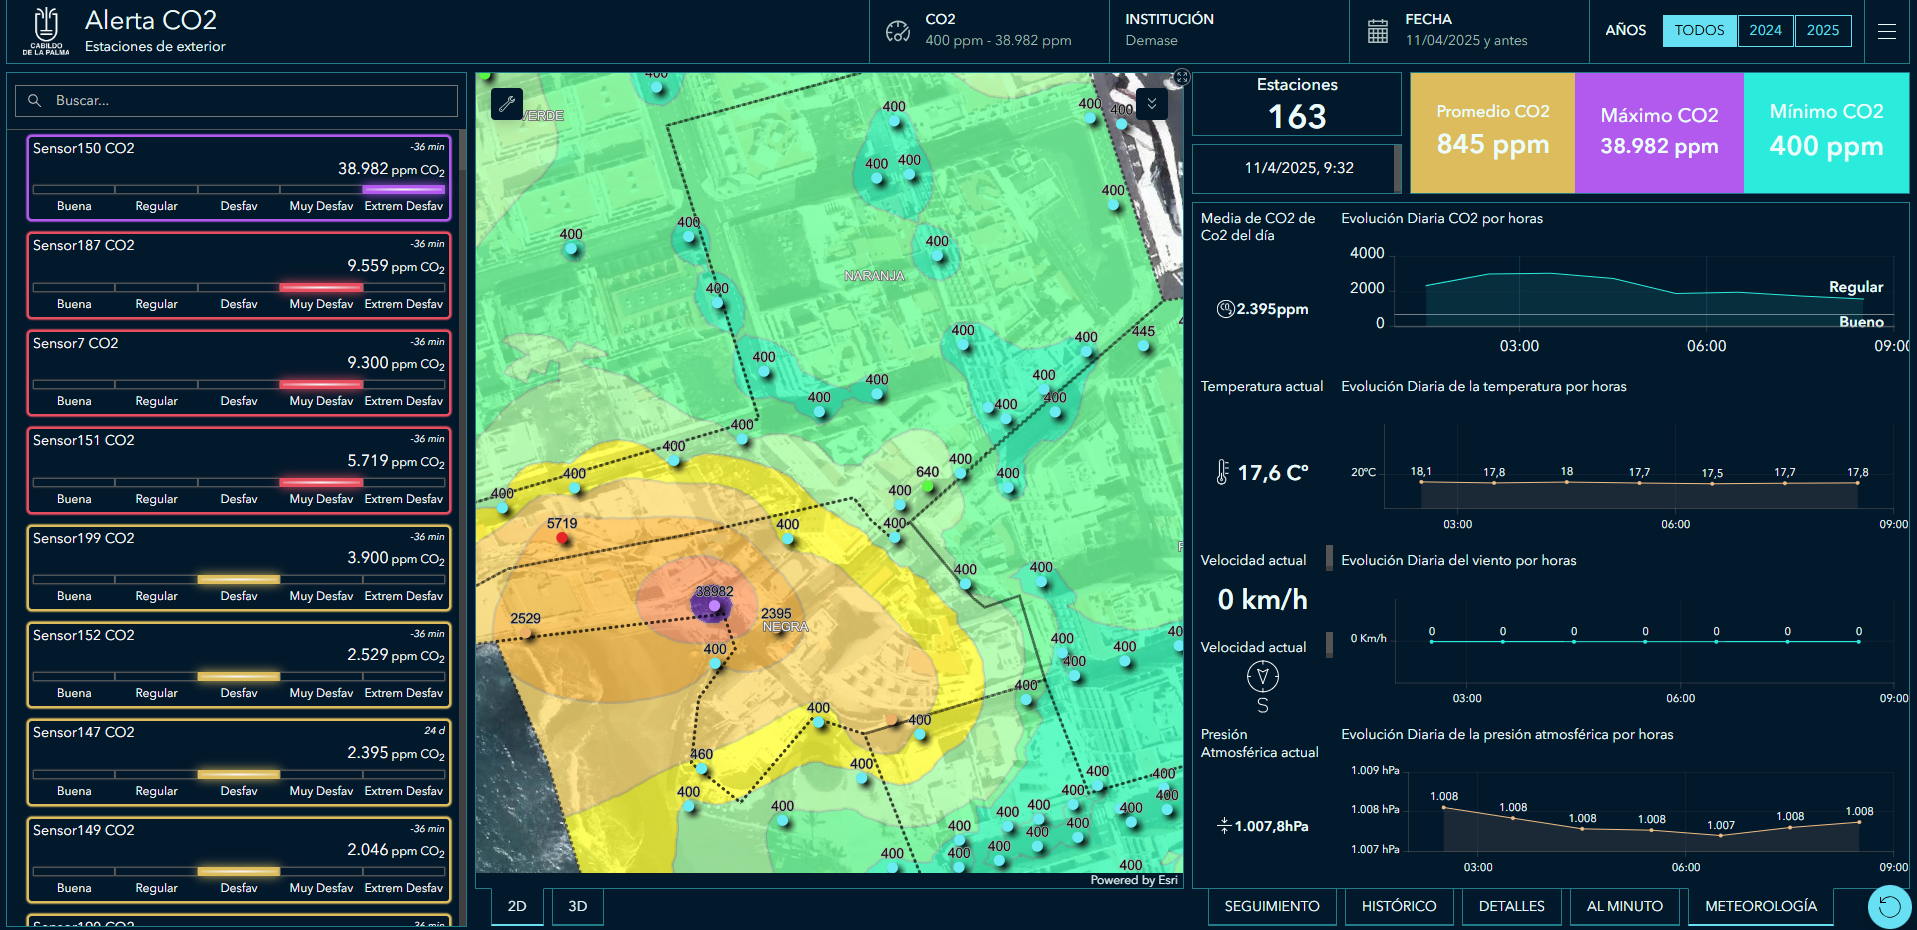Click the CO2 gauge filter icon
The width and height of the screenshot is (1917, 930).
pos(898,31)
